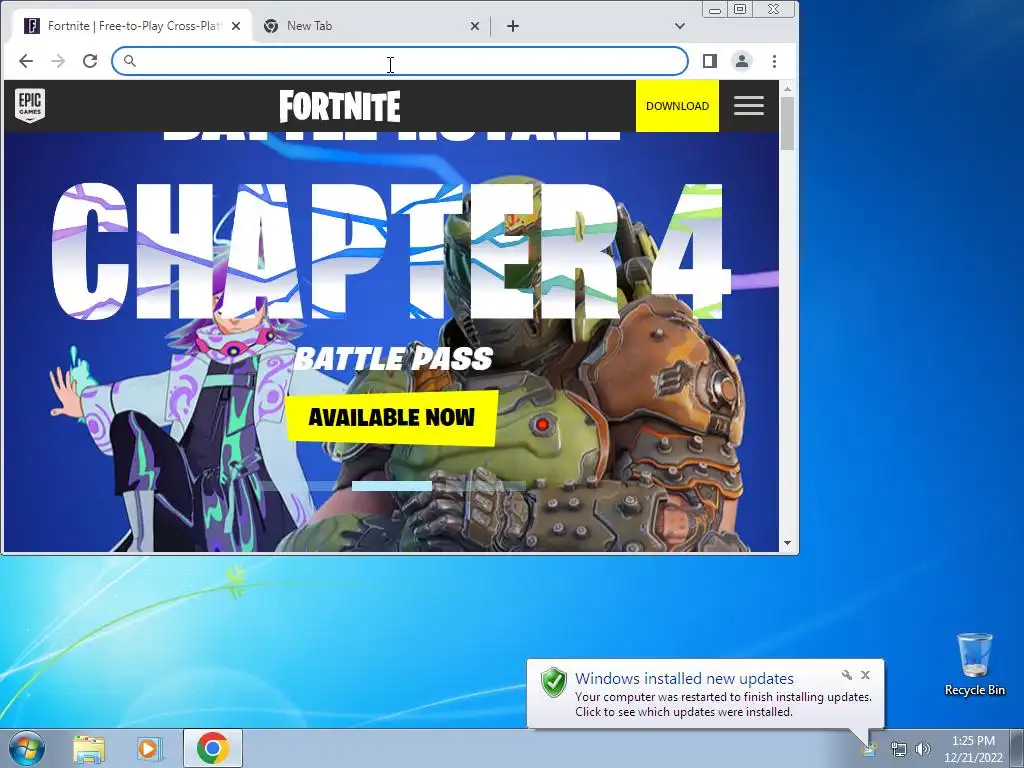Click the address bar search icon
1024x768 pixels.
click(x=129, y=61)
